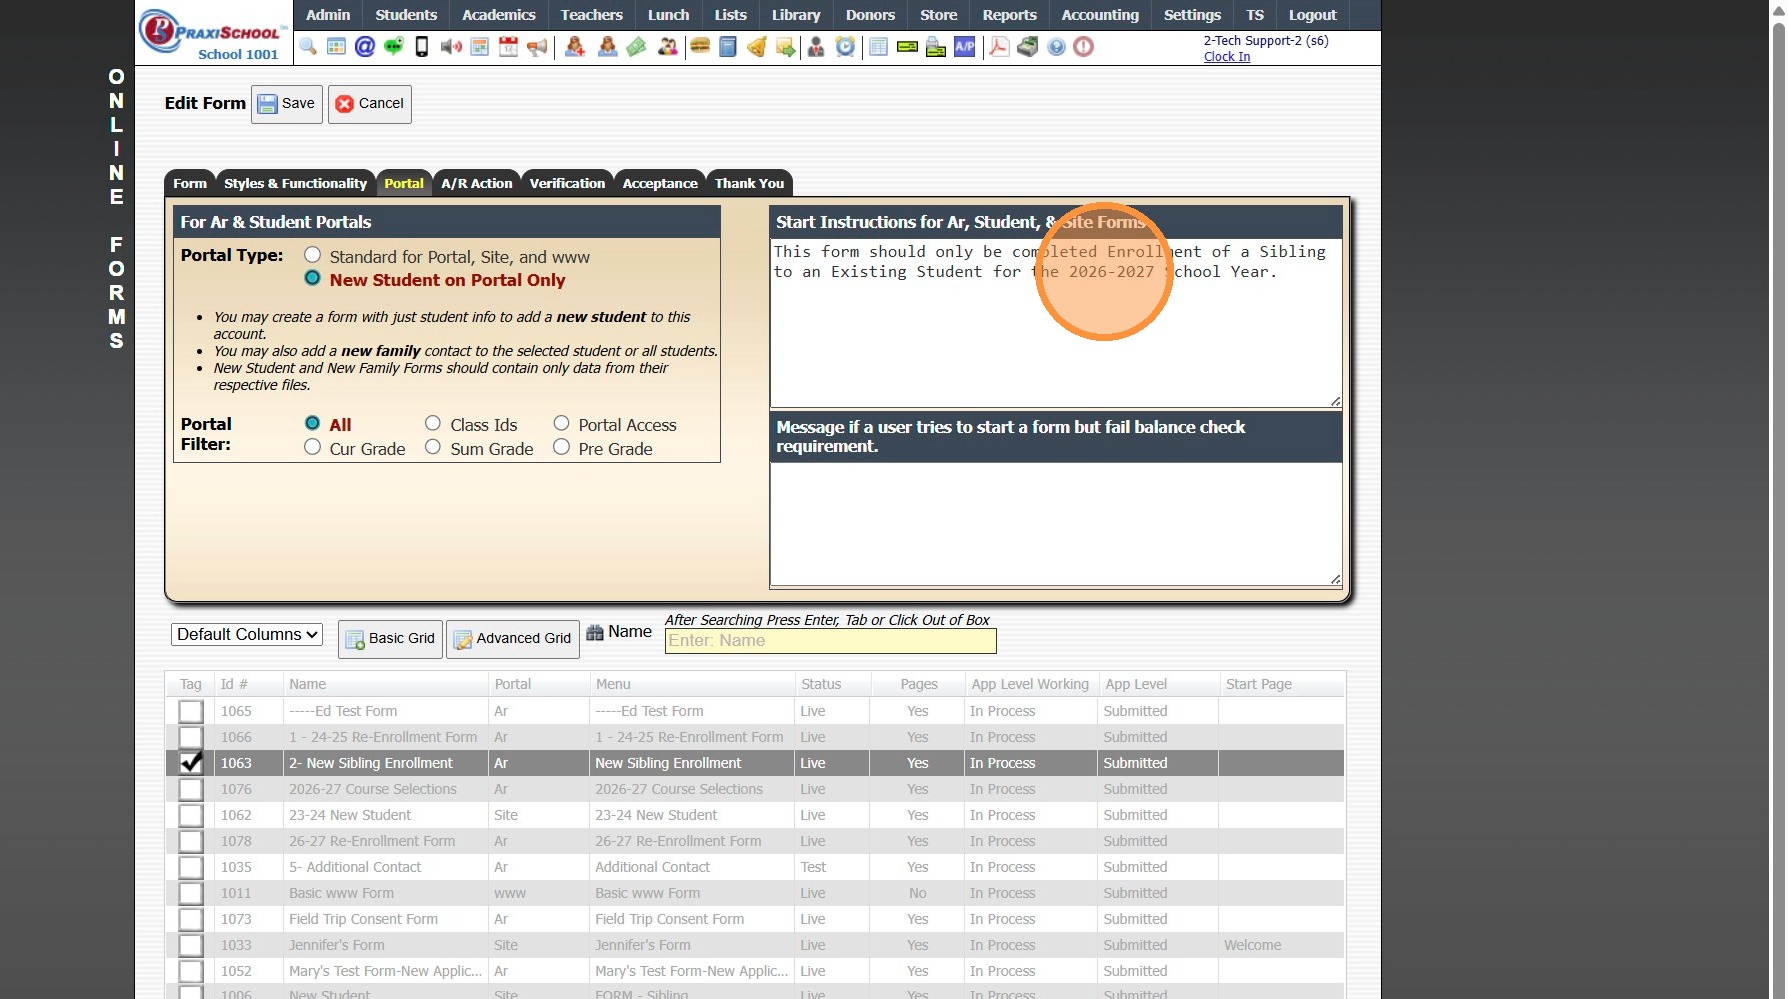Open the Verification tab
This screenshot has width=1788, height=999.
coord(567,183)
